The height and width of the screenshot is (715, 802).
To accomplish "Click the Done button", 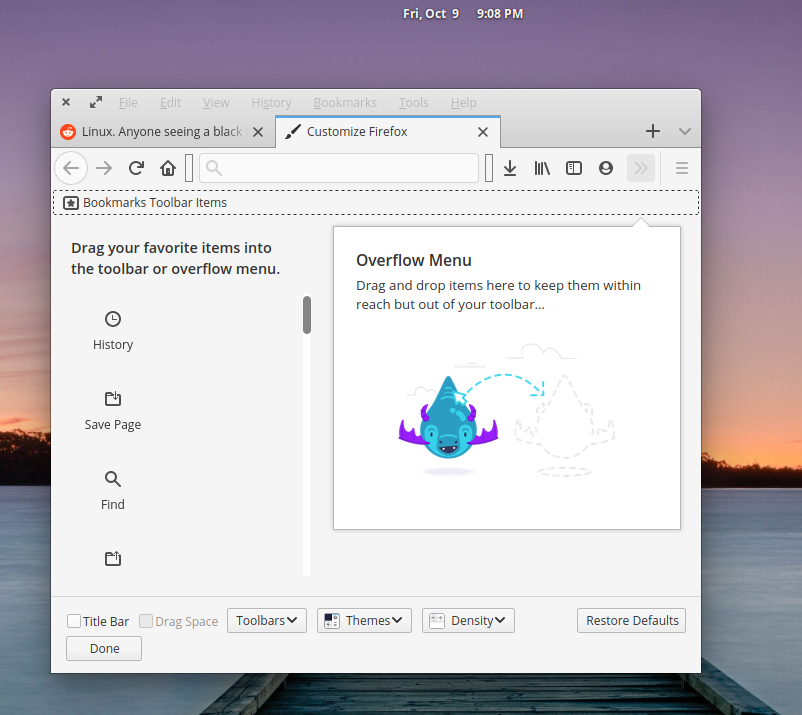I will click(104, 649).
